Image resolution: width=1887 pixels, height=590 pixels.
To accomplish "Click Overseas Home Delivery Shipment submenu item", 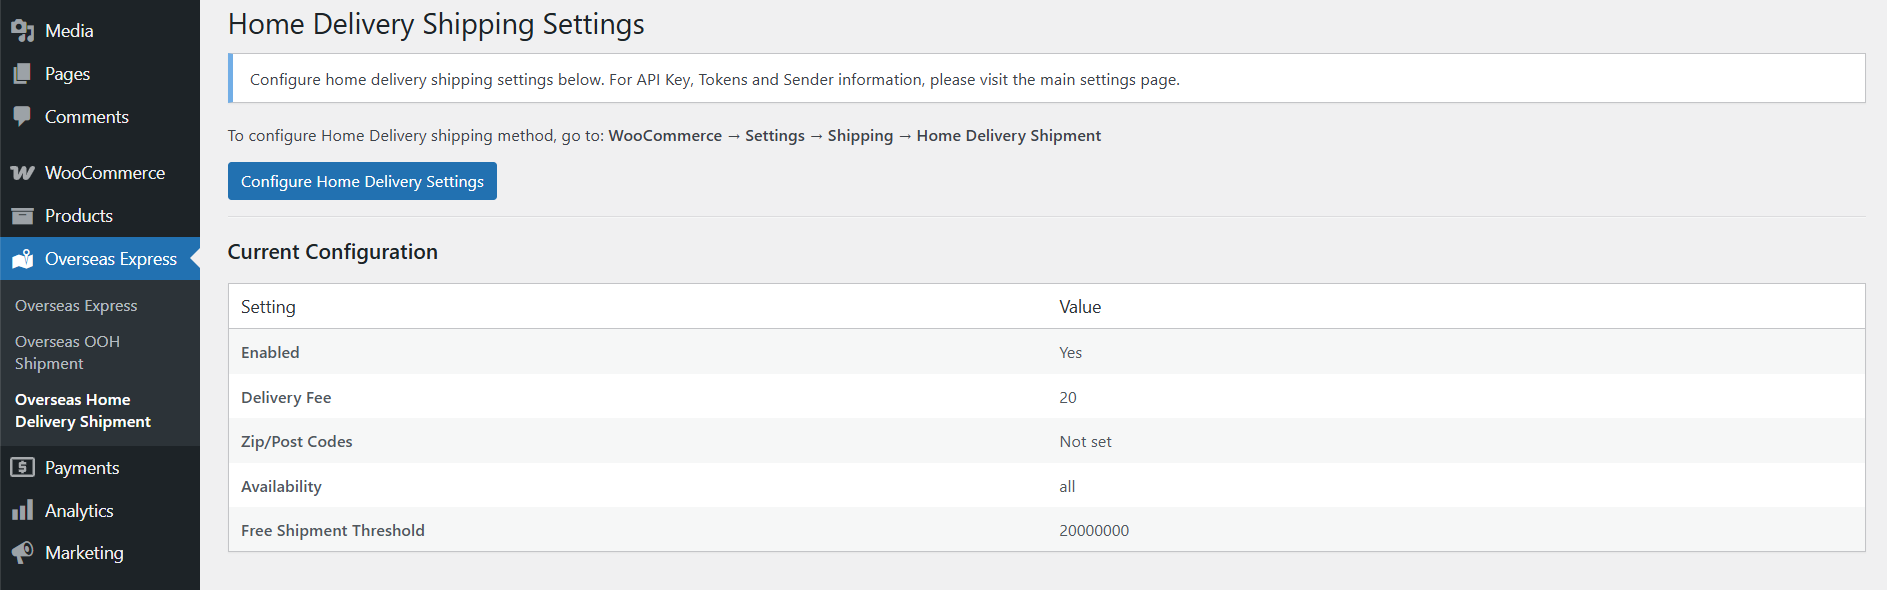I will (82, 410).
